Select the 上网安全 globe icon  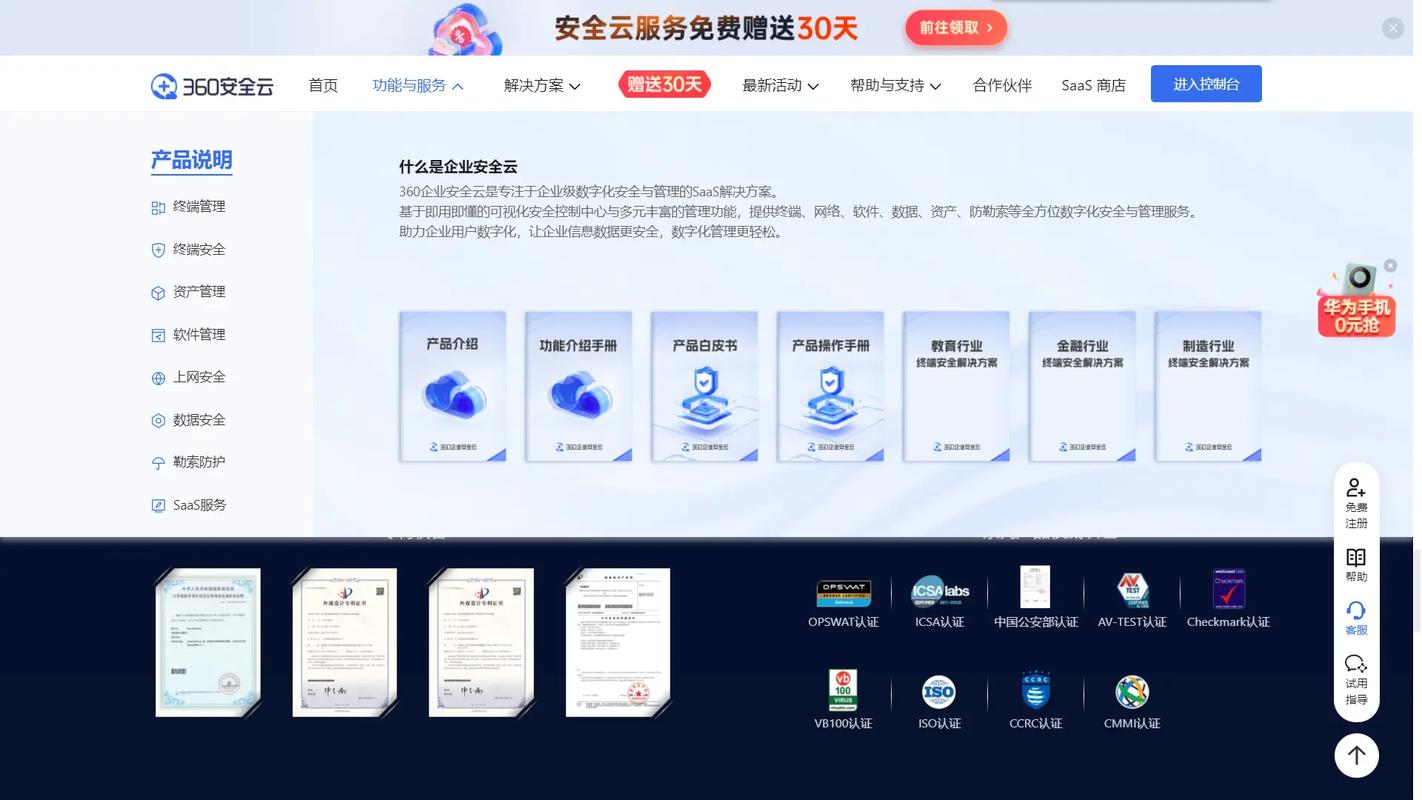(x=158, y=378)
